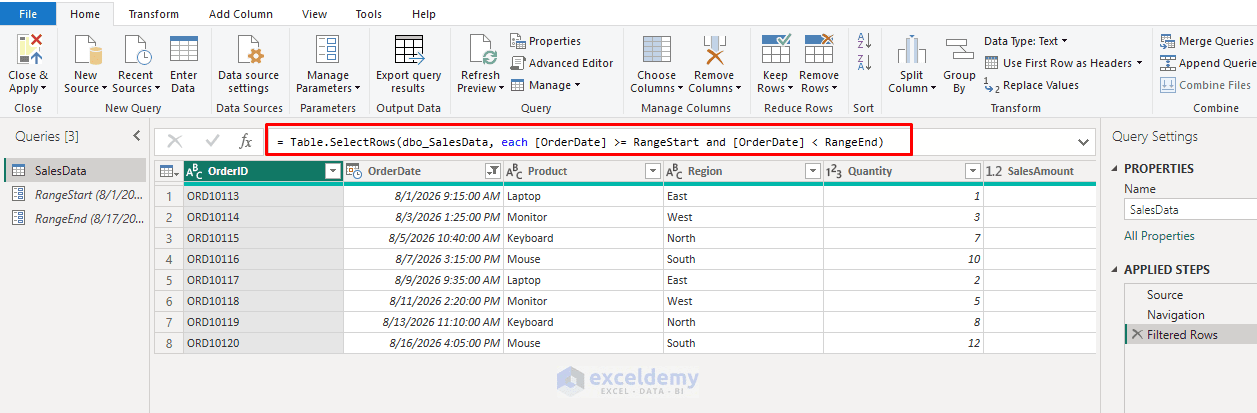1257x413 pixels.
Task: Open query Properties
Action: [546, 41]
